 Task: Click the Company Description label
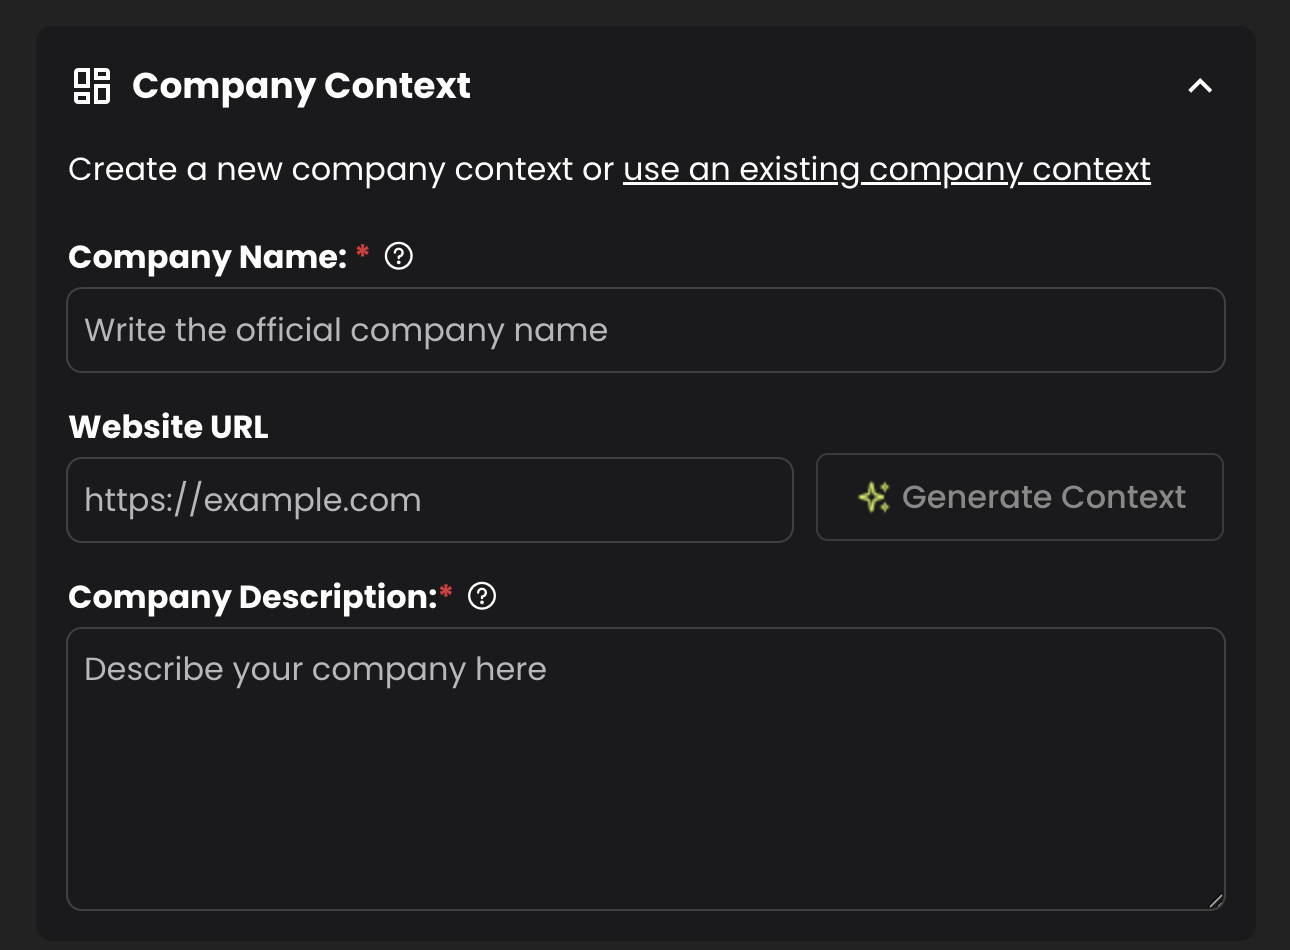click(x=252, y=597)
